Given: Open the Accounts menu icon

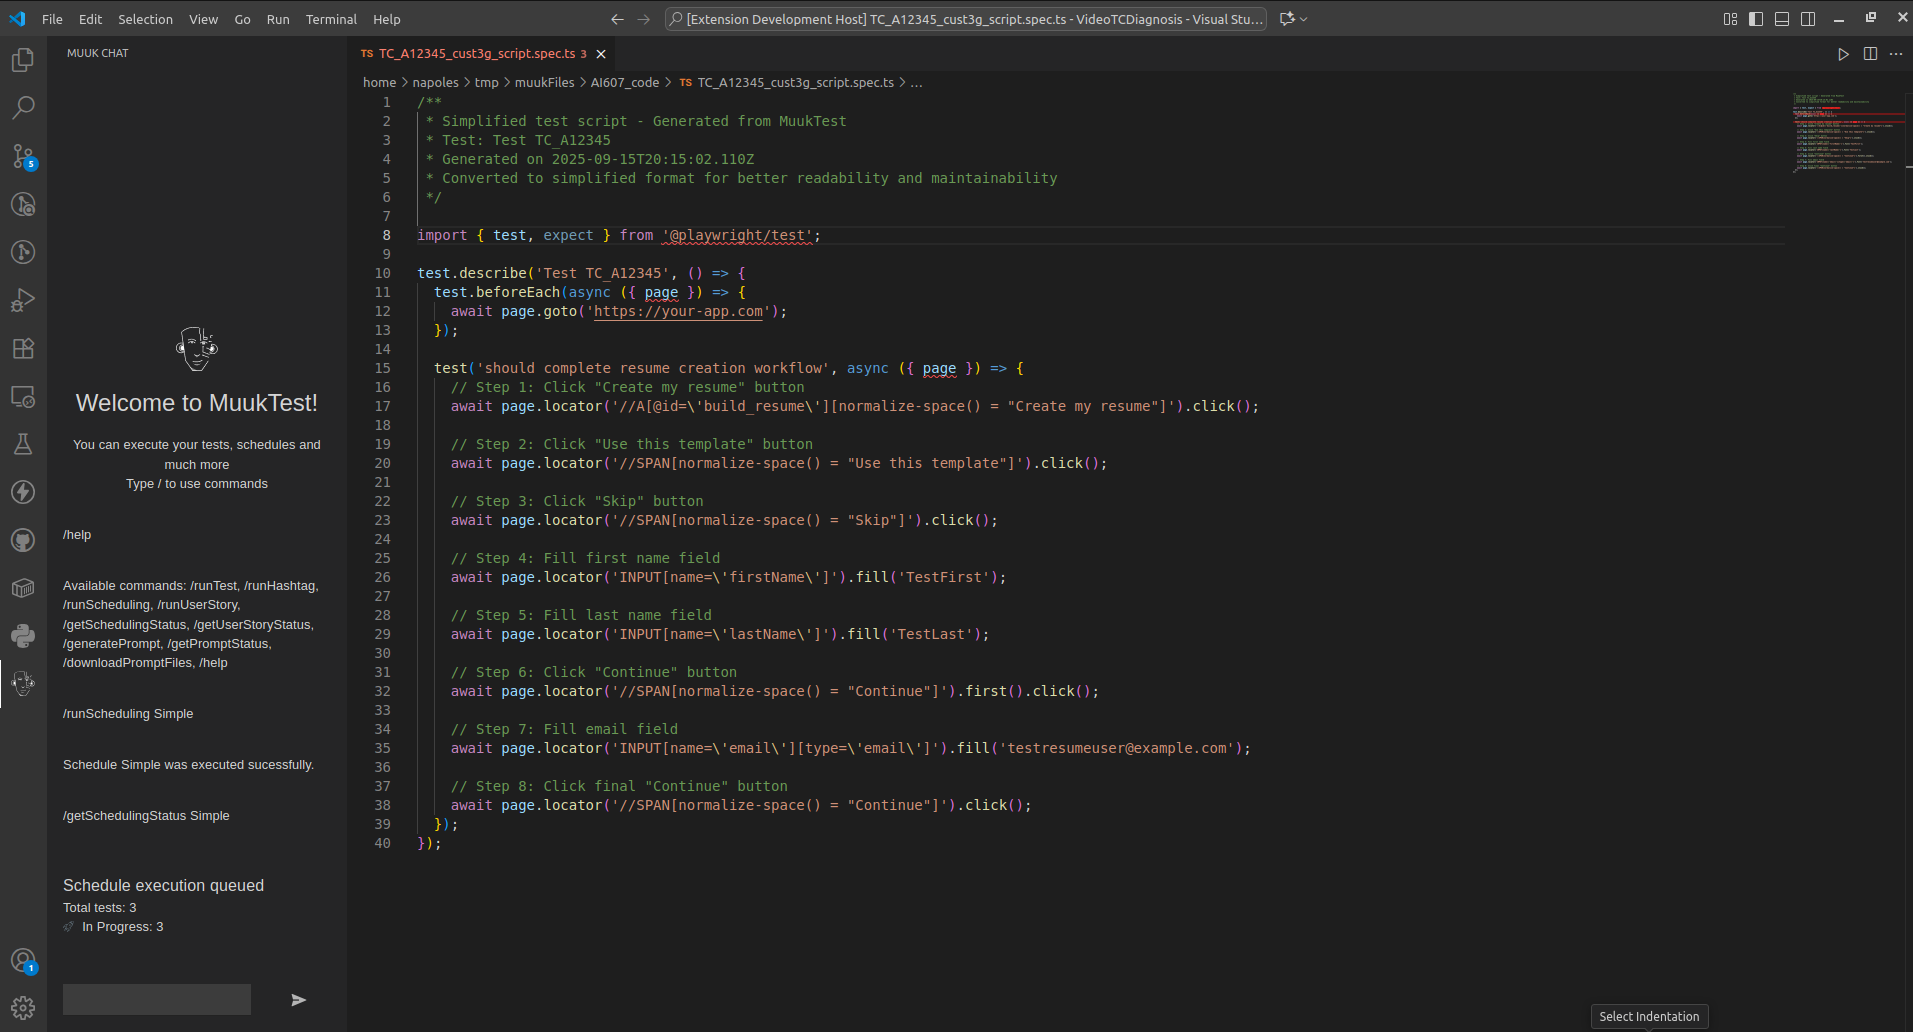Looking at the screenshot, I should (x=23, y=961).
